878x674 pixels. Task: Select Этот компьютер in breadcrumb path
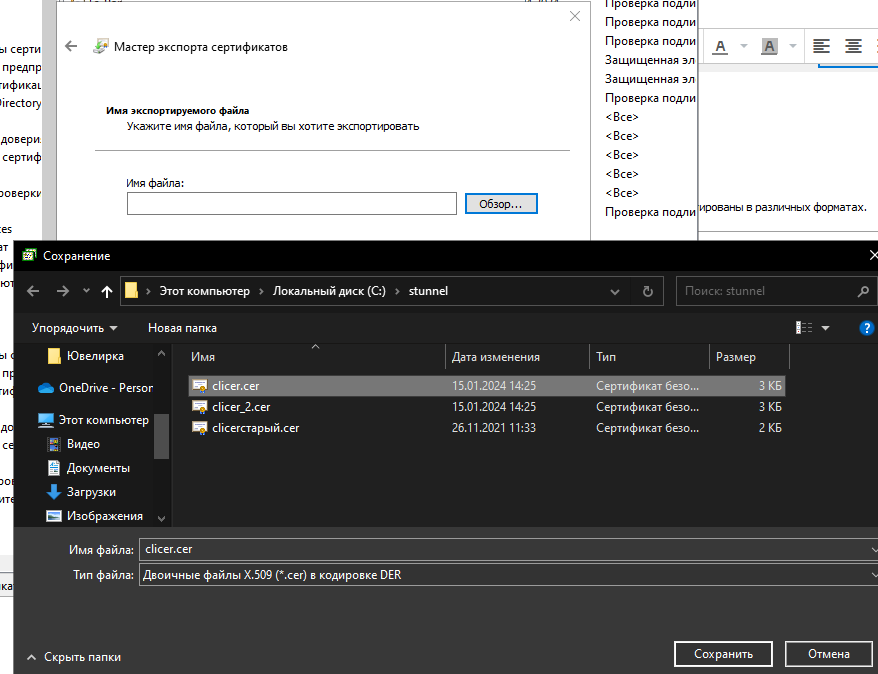click(204, 291)
